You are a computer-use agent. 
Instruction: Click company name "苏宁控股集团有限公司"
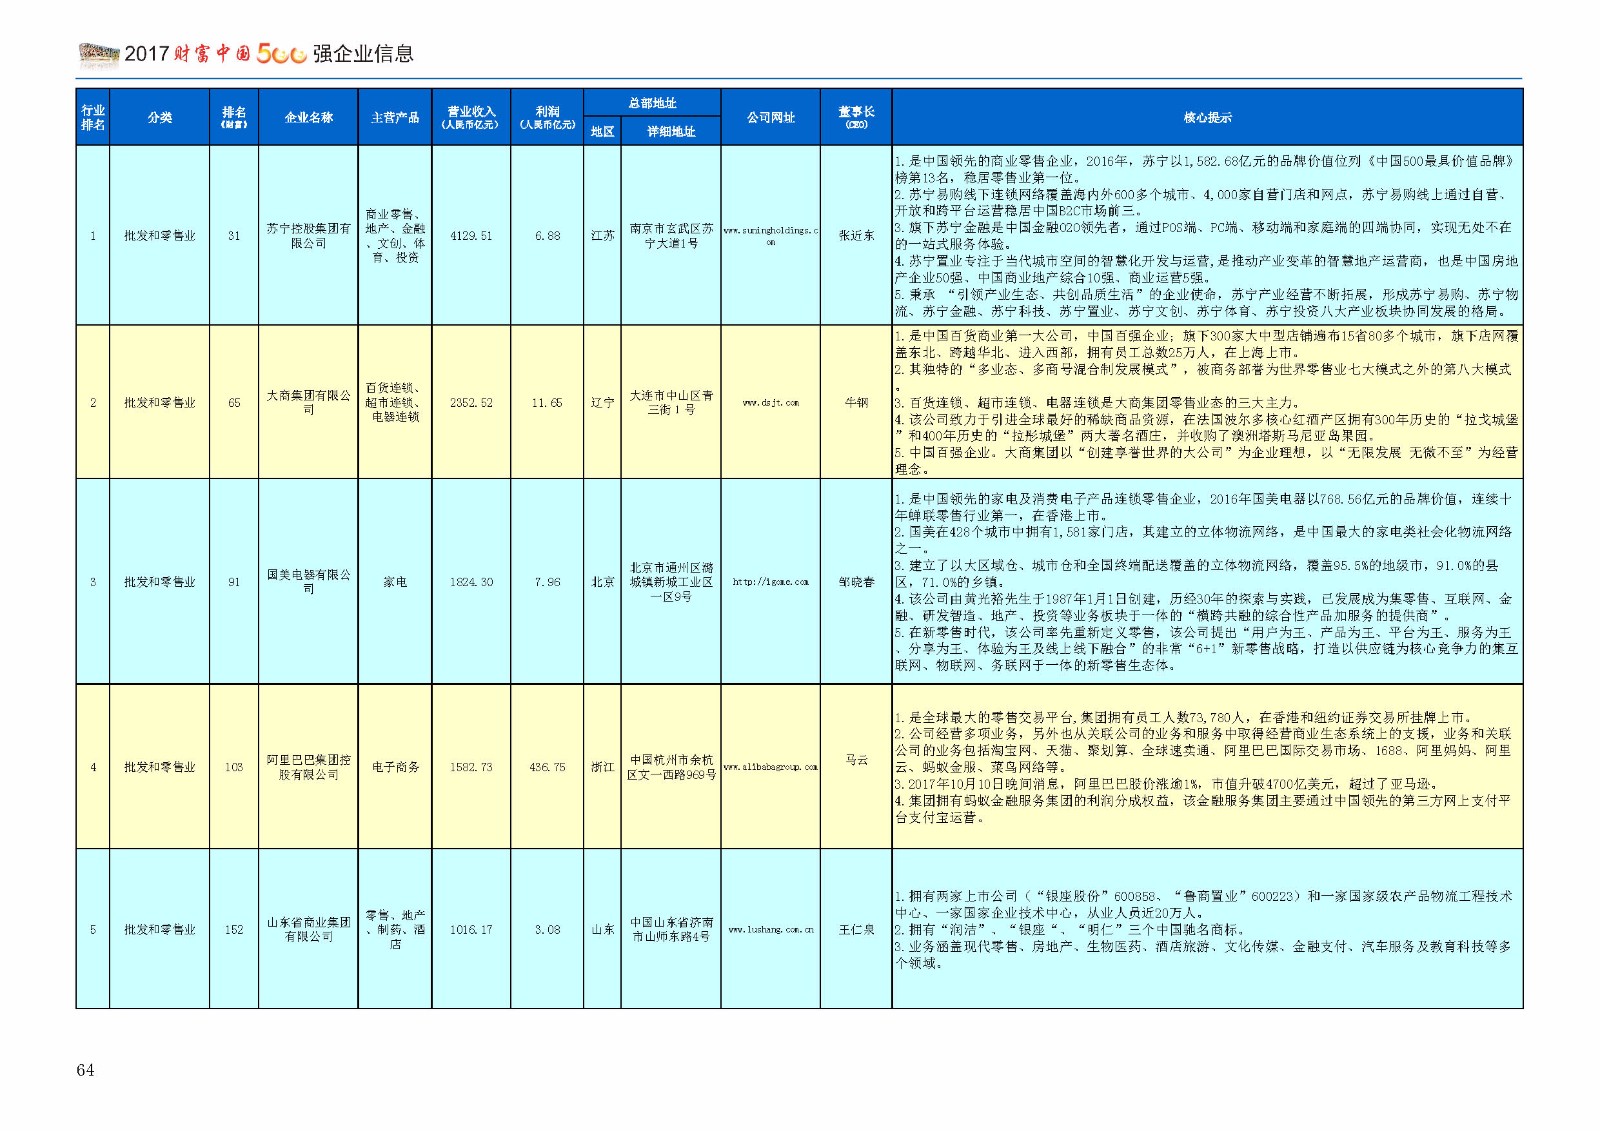coord(308,236)
